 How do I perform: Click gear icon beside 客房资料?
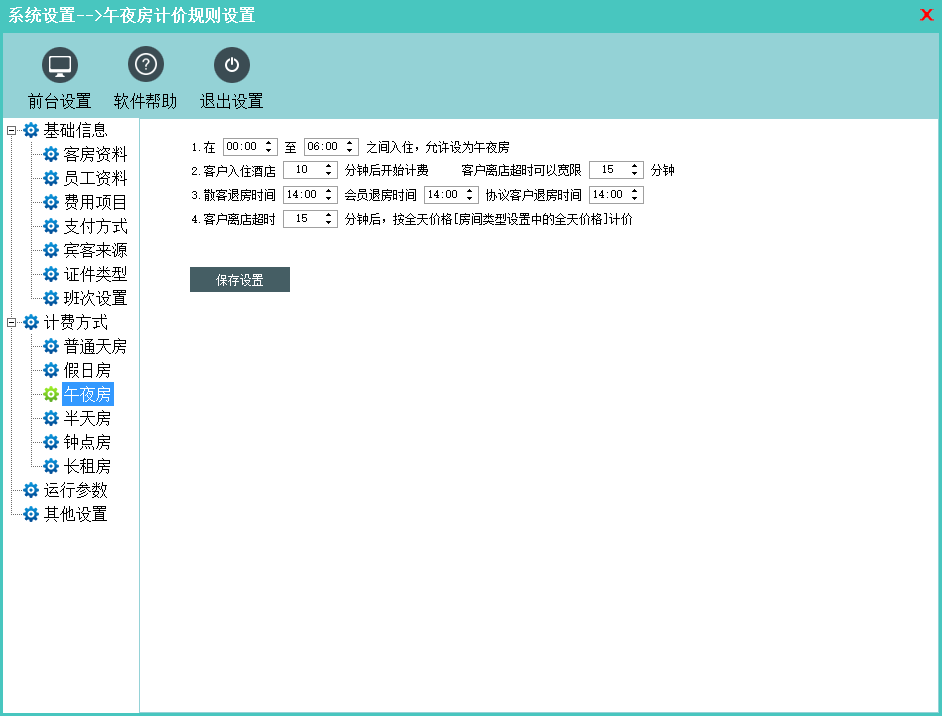pos(51,154)
